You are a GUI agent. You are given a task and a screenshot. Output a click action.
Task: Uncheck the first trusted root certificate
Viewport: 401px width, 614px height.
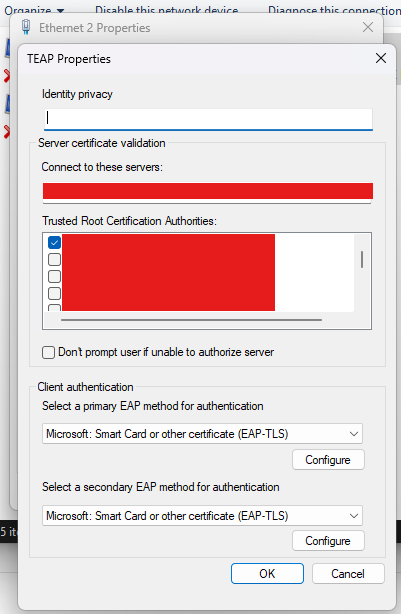coord(54,242)
